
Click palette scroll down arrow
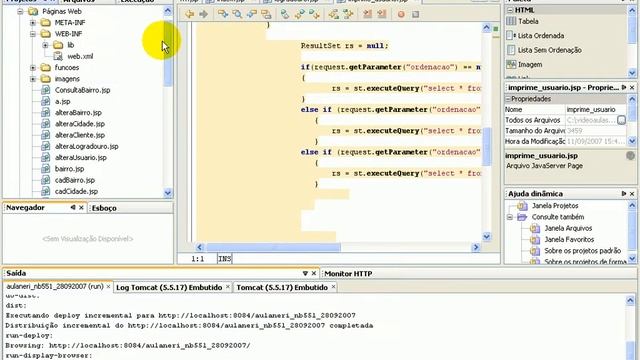tap(632, 73)
